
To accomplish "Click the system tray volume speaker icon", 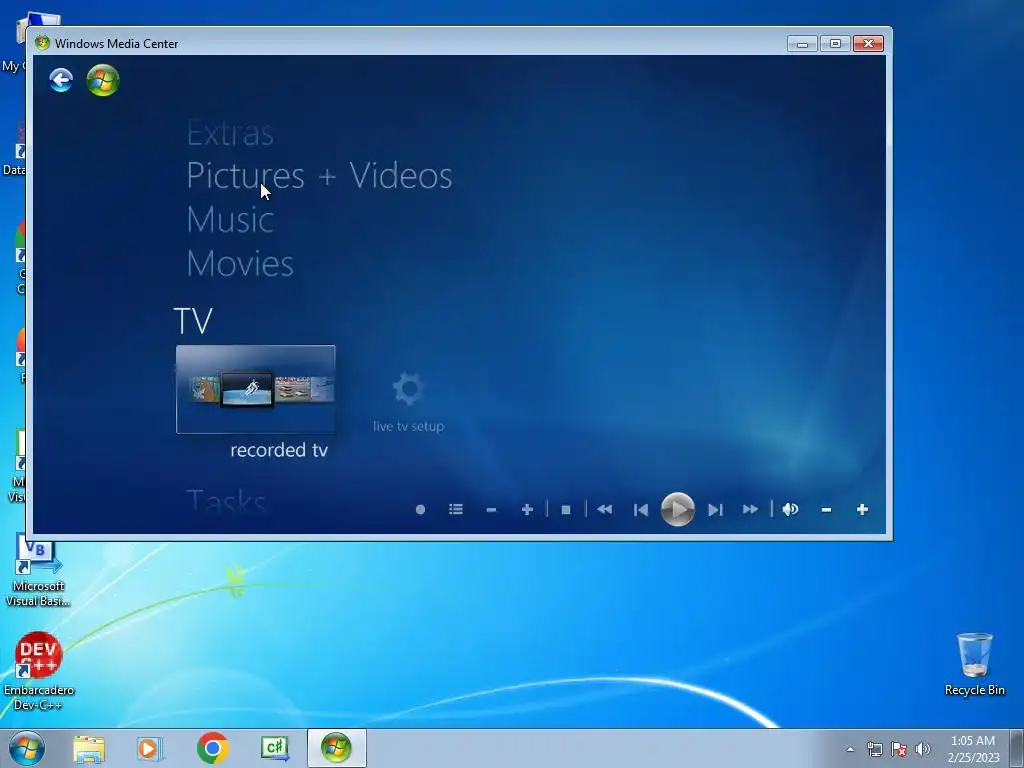I will click(922, 749).
